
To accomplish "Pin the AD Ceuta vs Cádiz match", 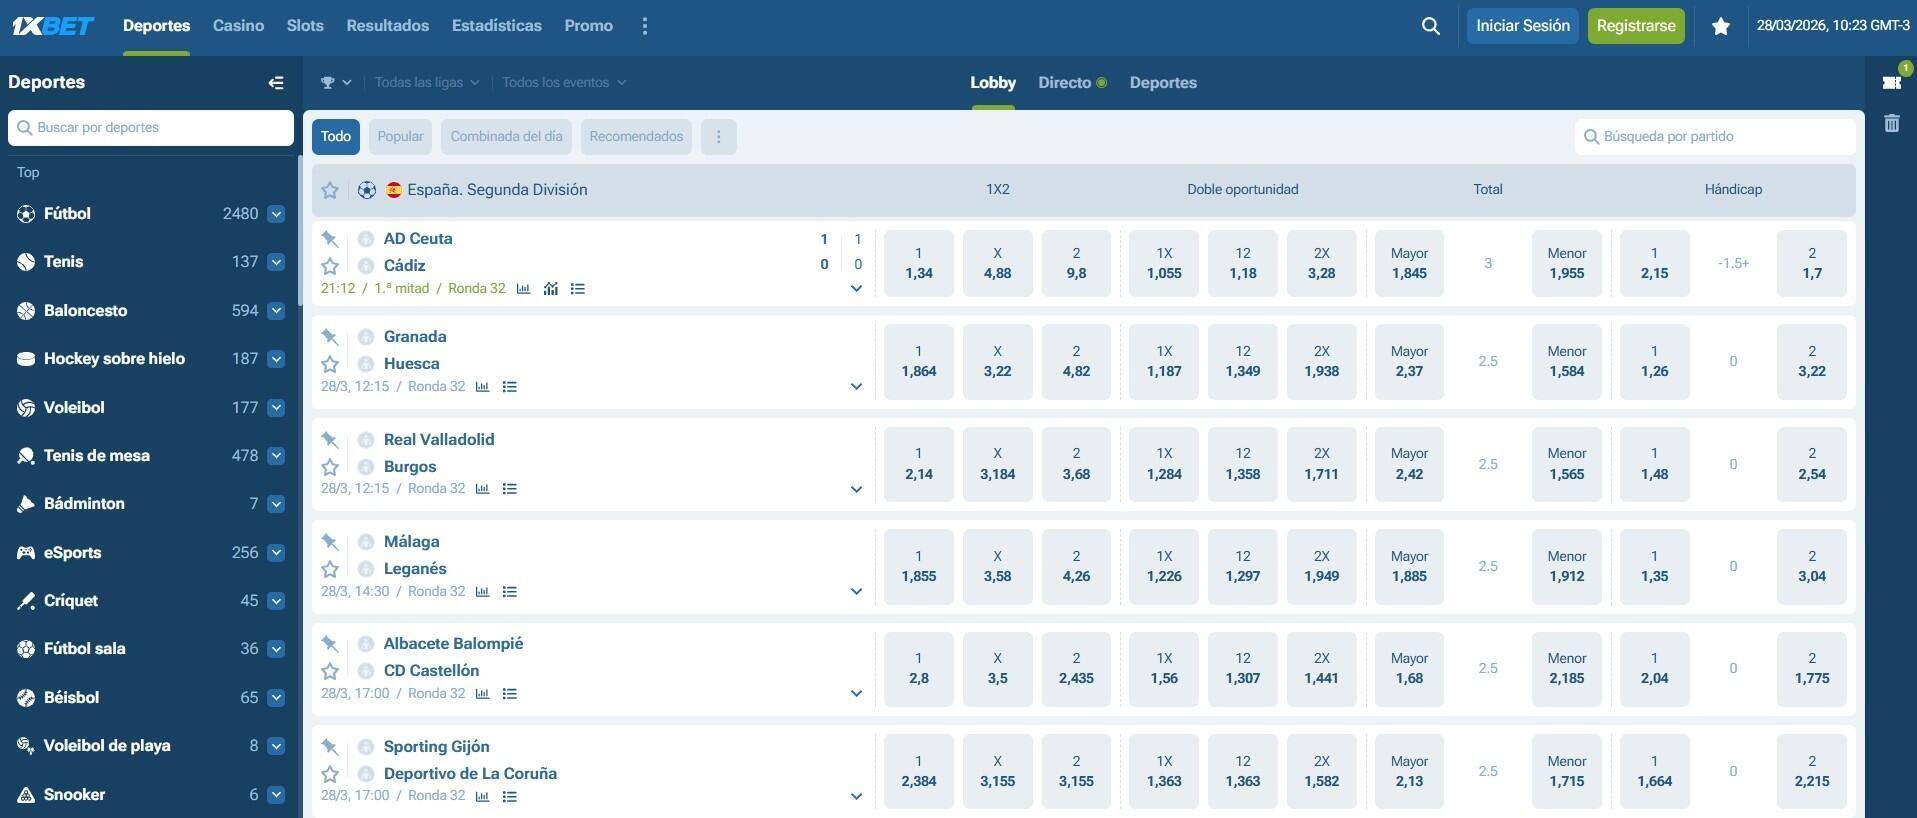I will click(x=329, y=238).
